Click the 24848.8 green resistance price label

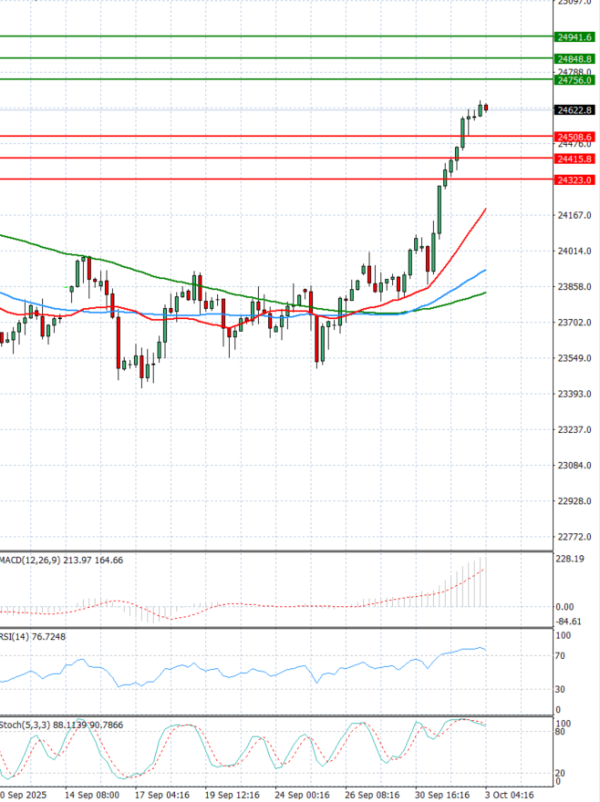(x=575, y=59)
